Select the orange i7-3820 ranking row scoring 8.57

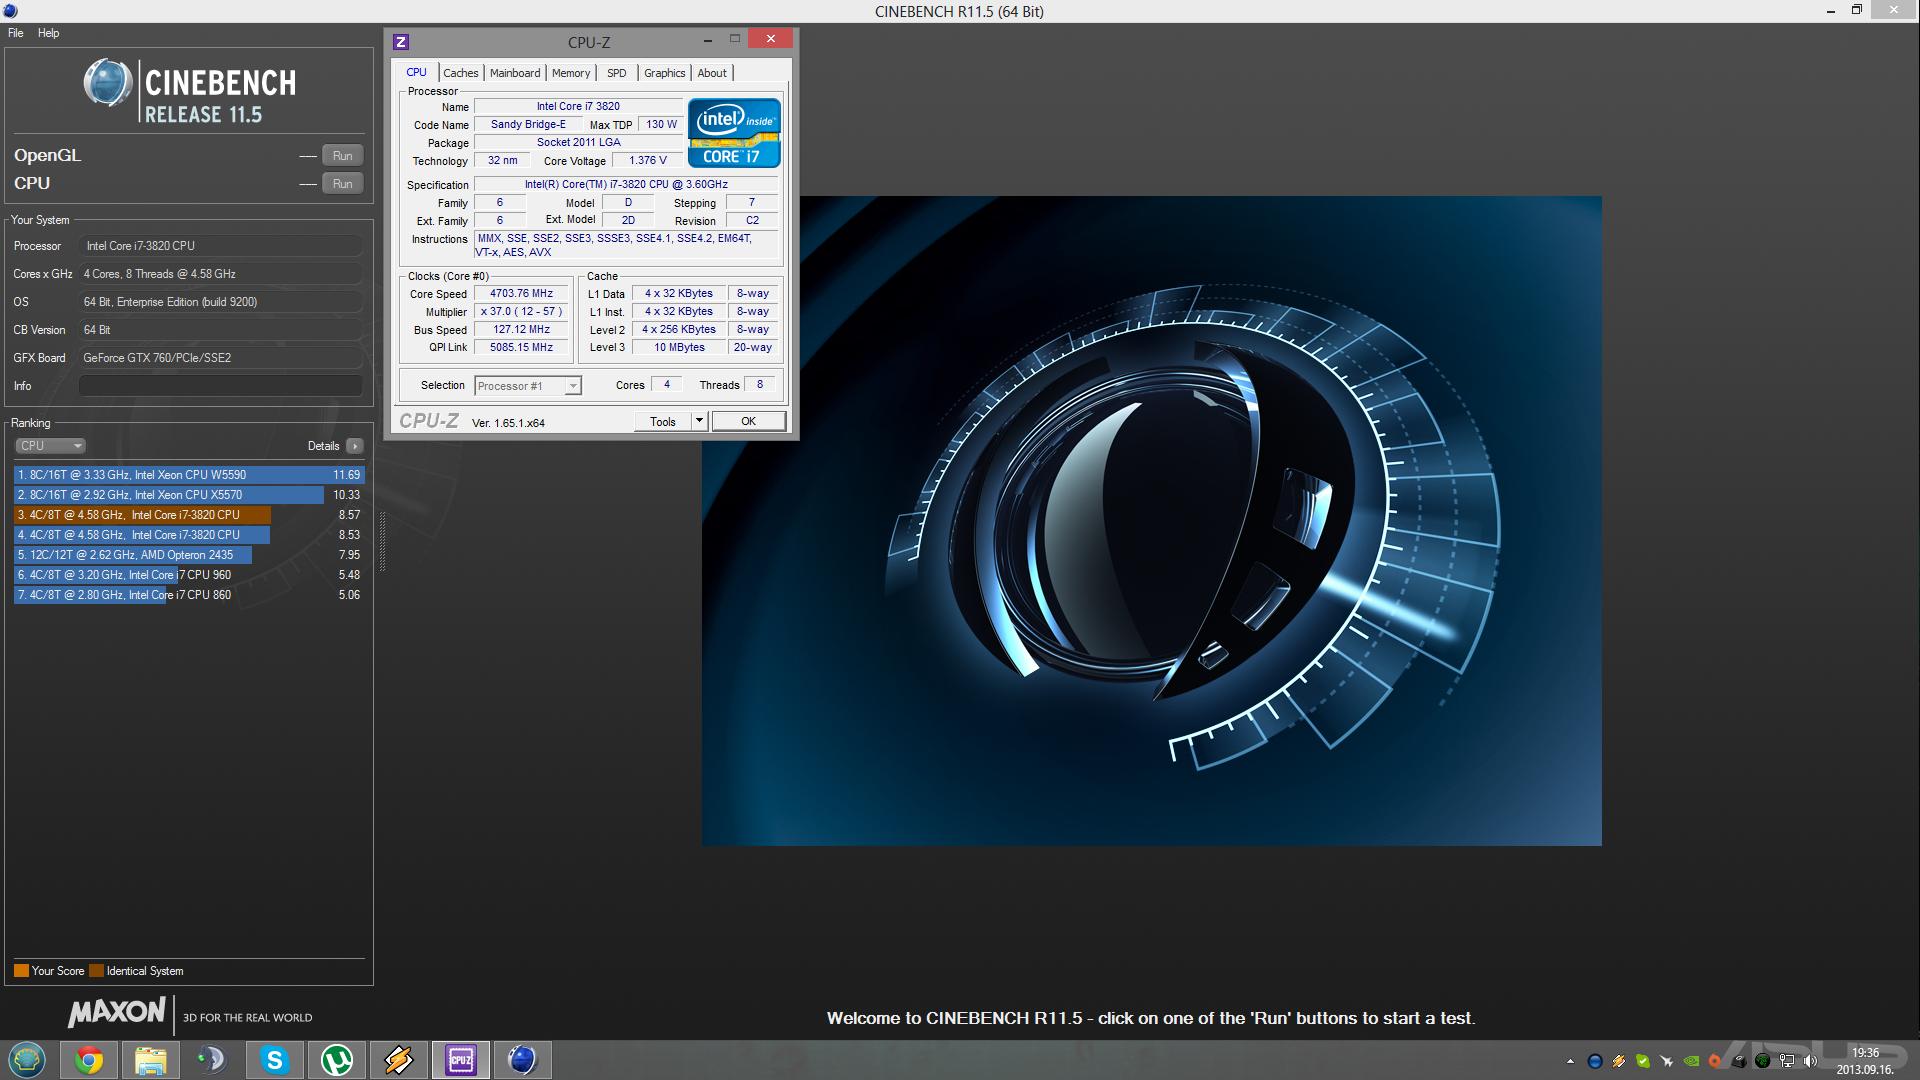tap(189, 515)
